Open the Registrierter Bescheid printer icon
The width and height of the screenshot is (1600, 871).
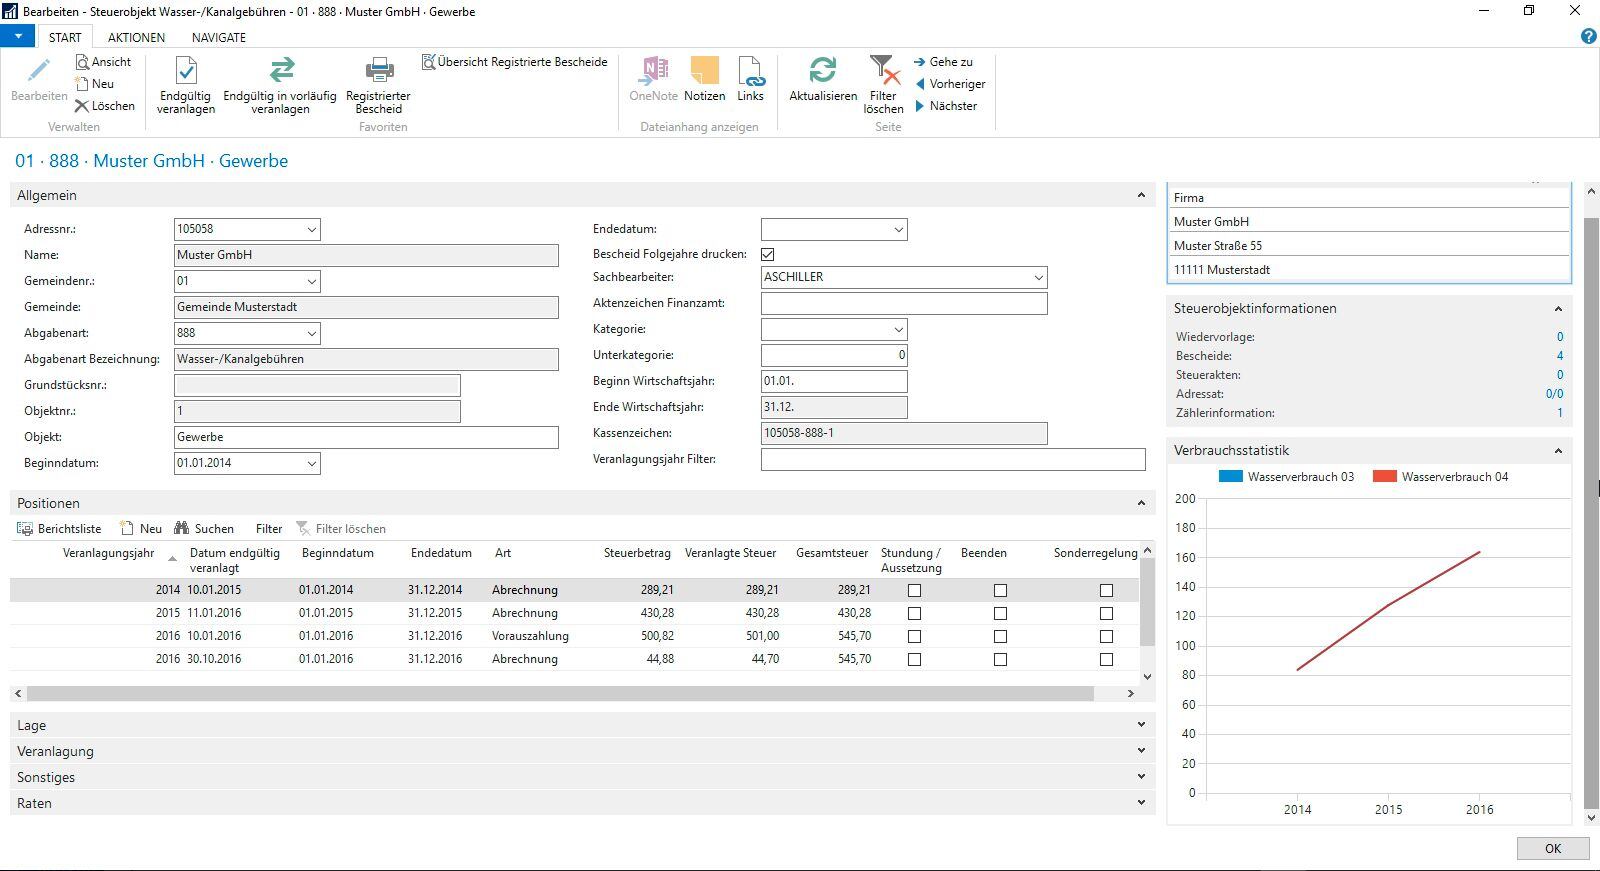tap(379, 71)
